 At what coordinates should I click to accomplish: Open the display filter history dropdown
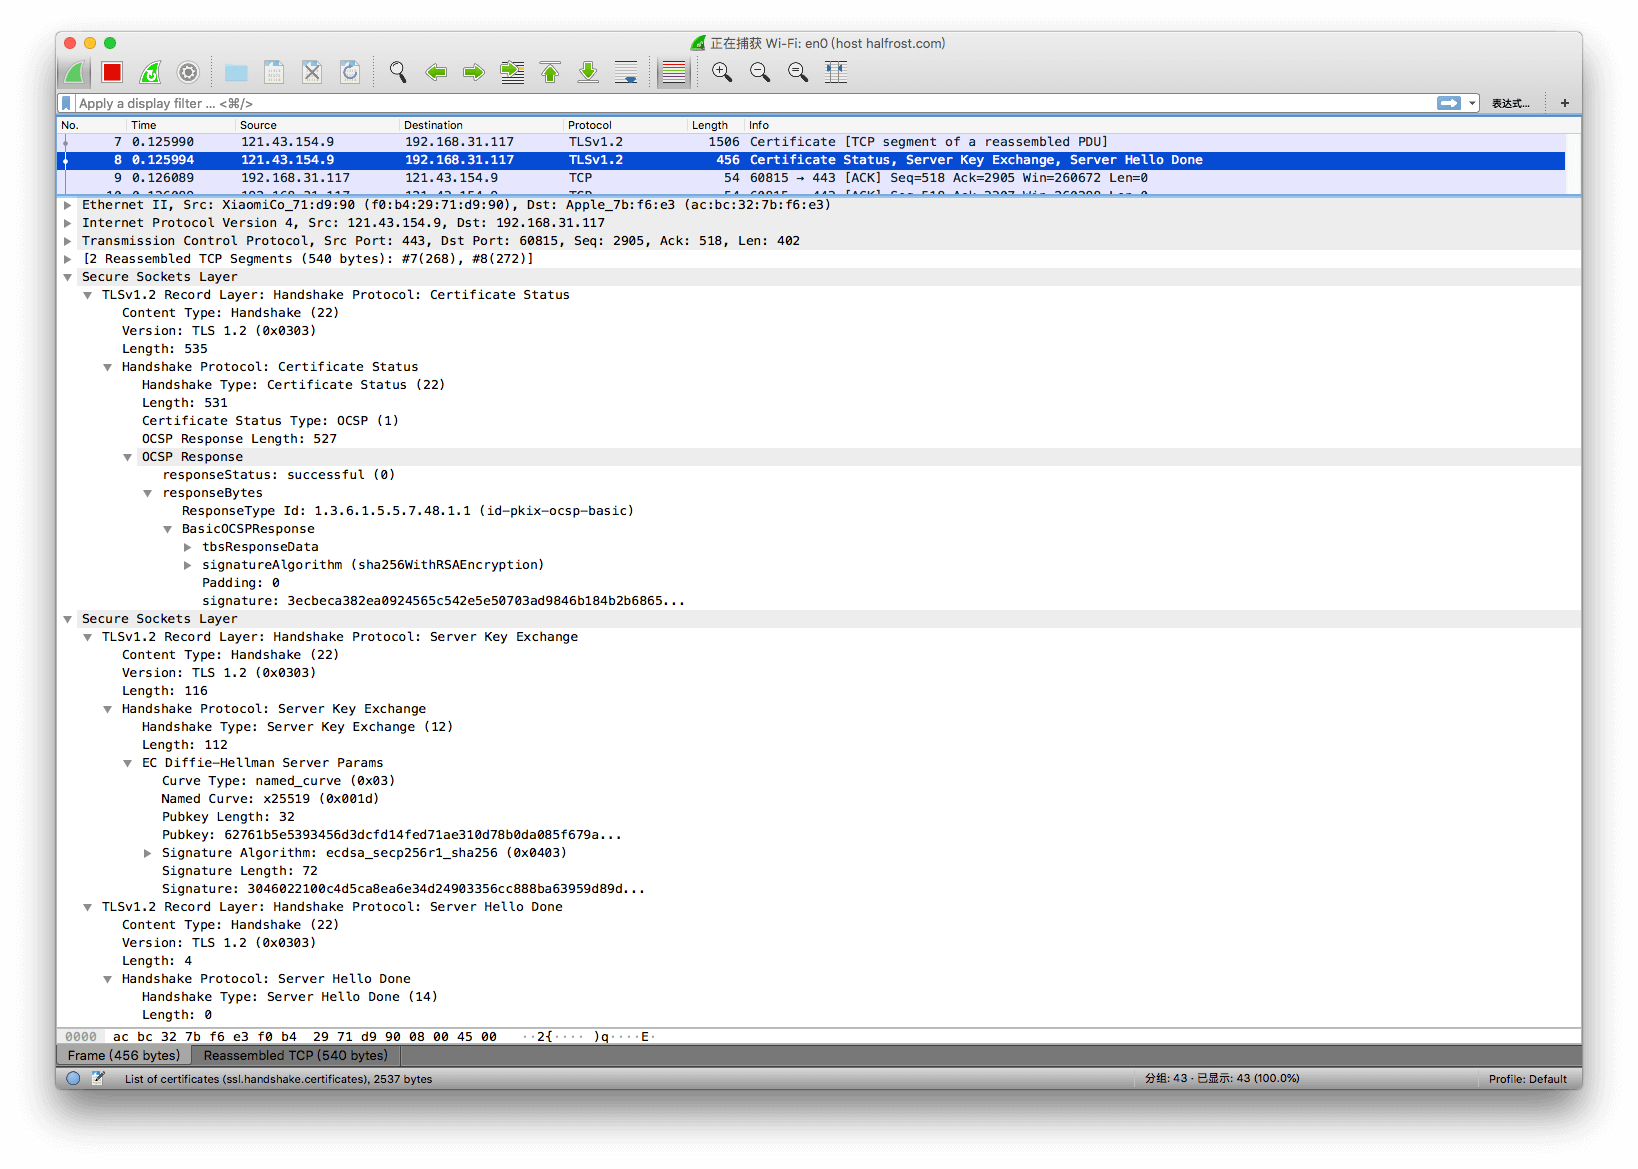(x=1472, y=103)
